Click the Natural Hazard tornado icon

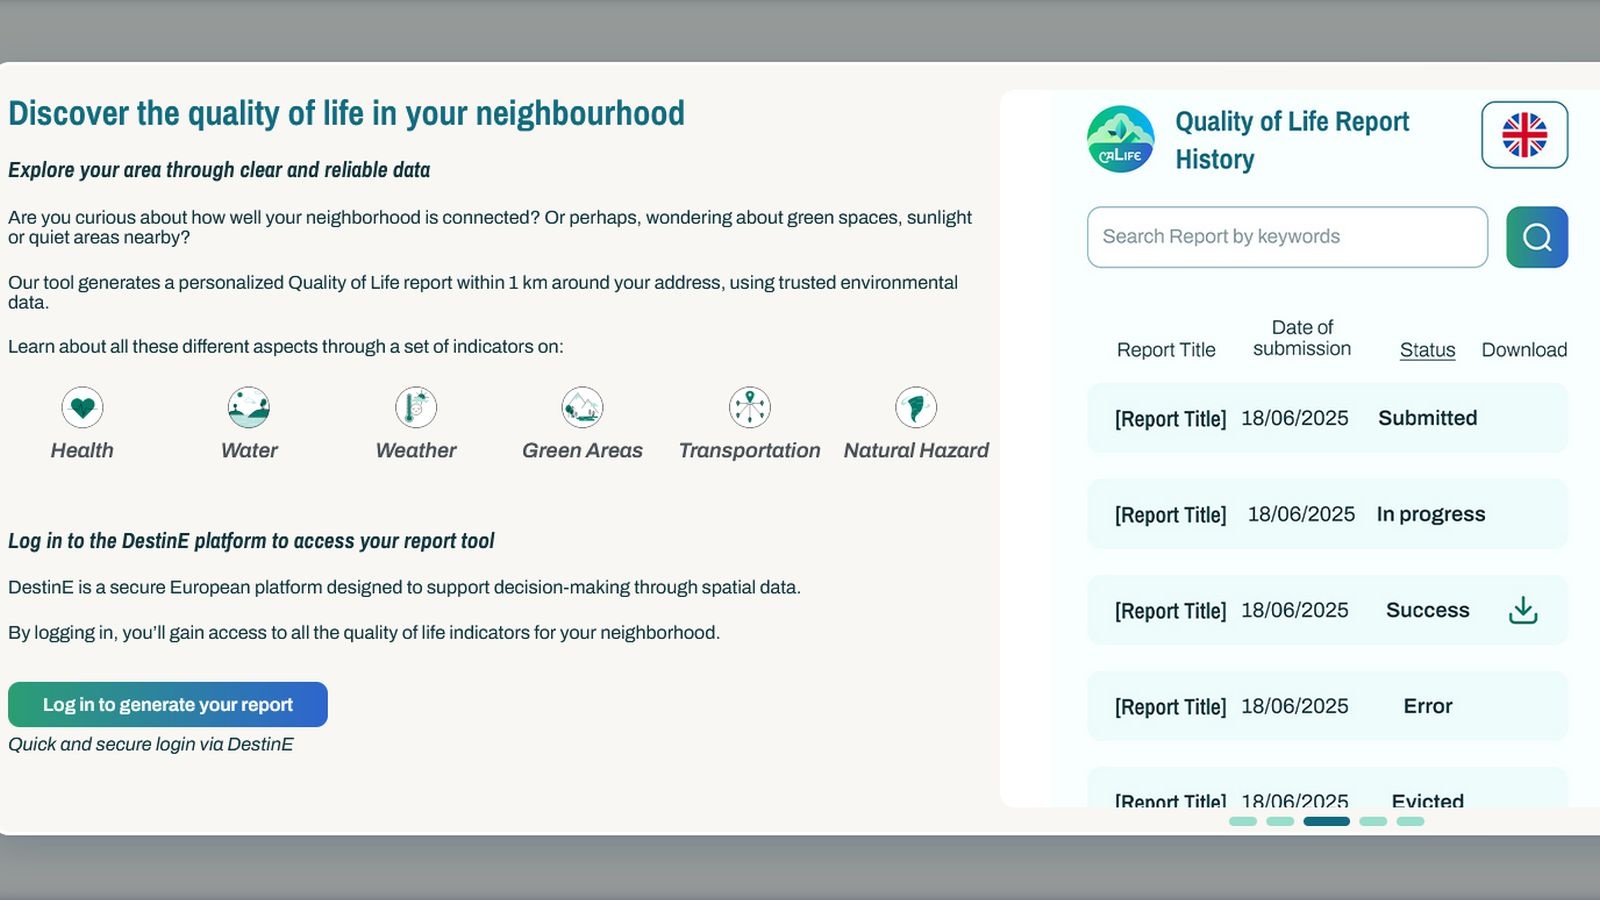pyautogui.click(x=916, y=408)
